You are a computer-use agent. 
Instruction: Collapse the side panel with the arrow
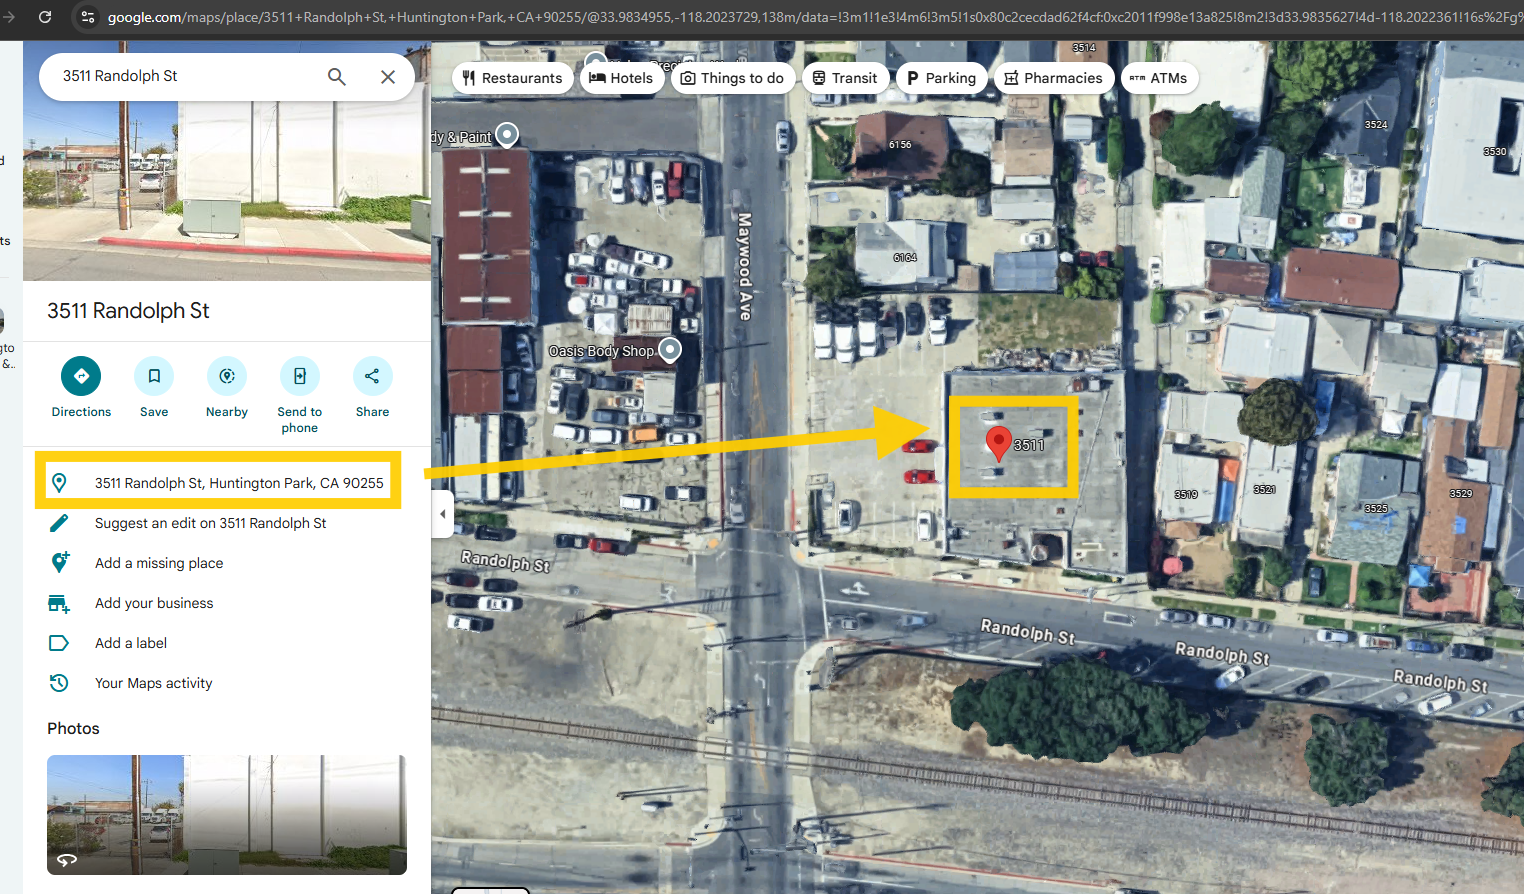[443, 514]
